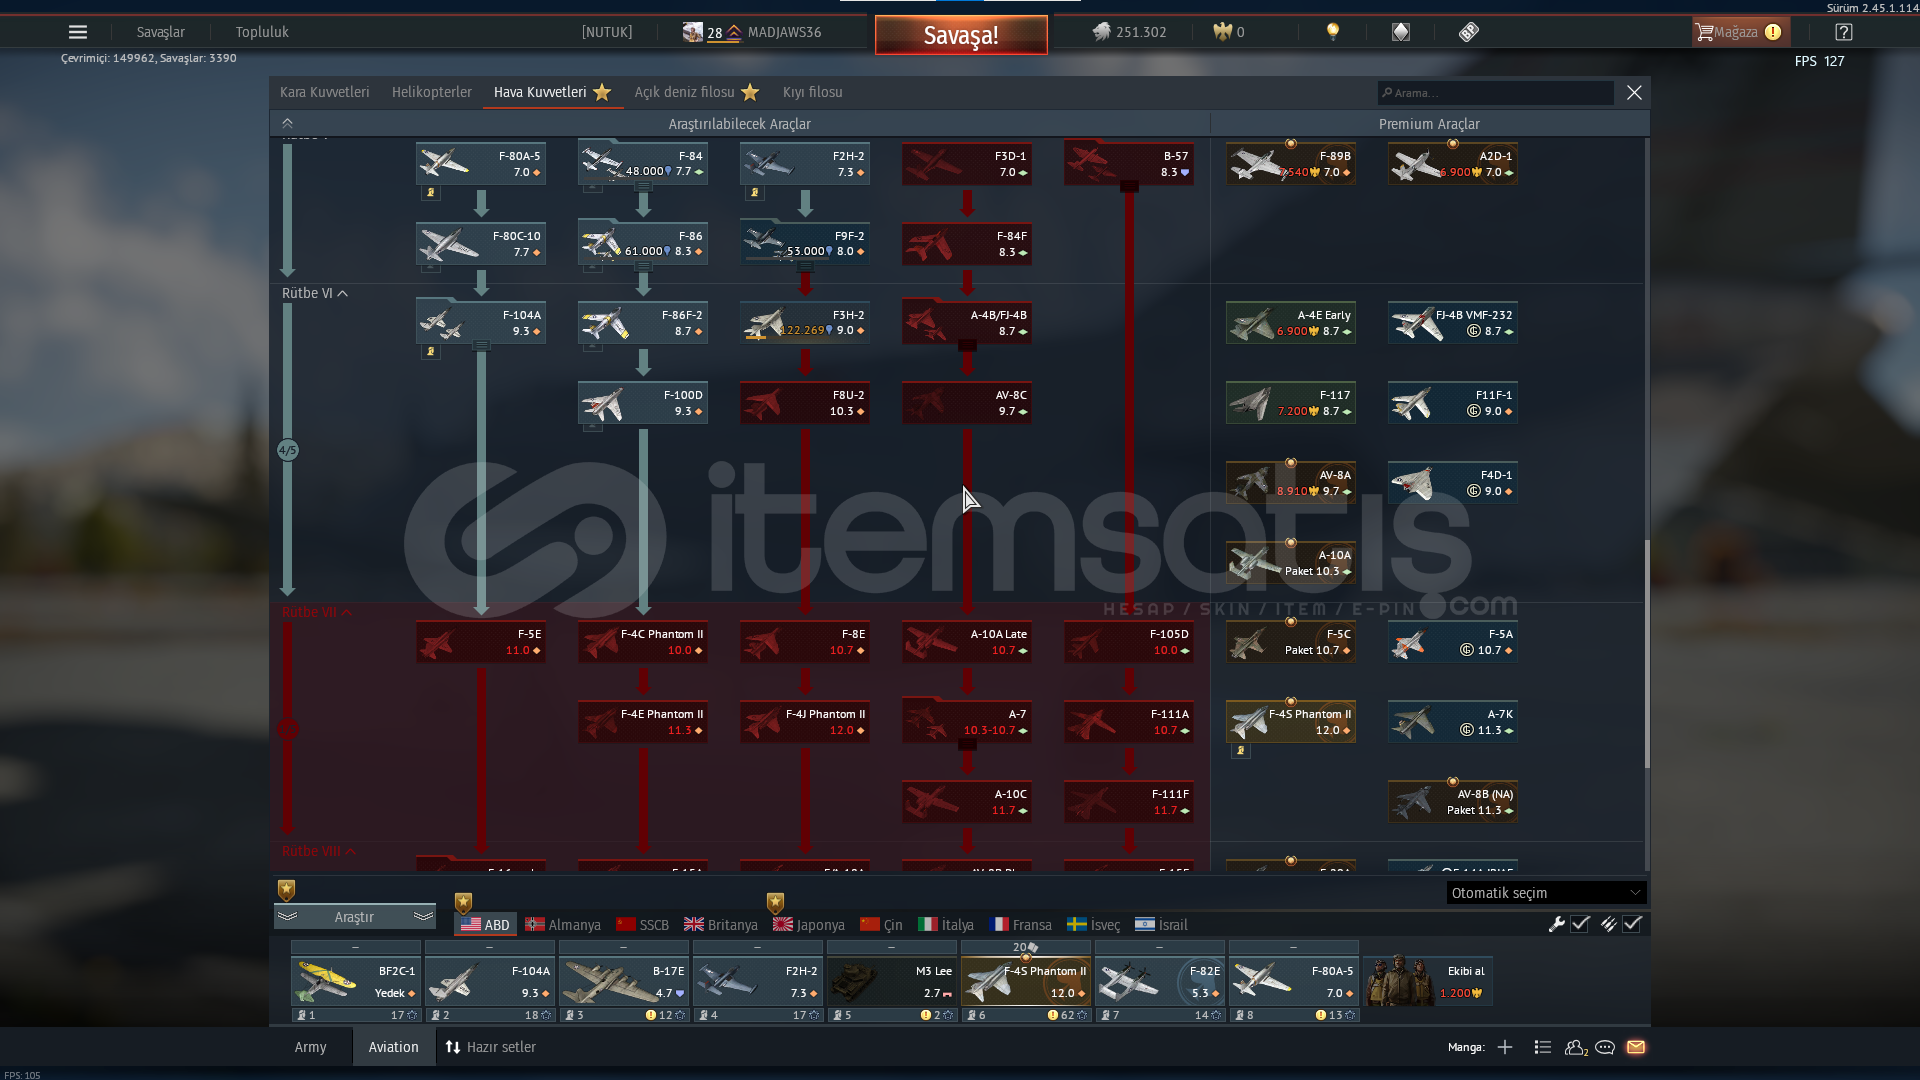Switch to Helikopterler tab
This screenshot has height=1080, width=1920.
coord(432,92)
